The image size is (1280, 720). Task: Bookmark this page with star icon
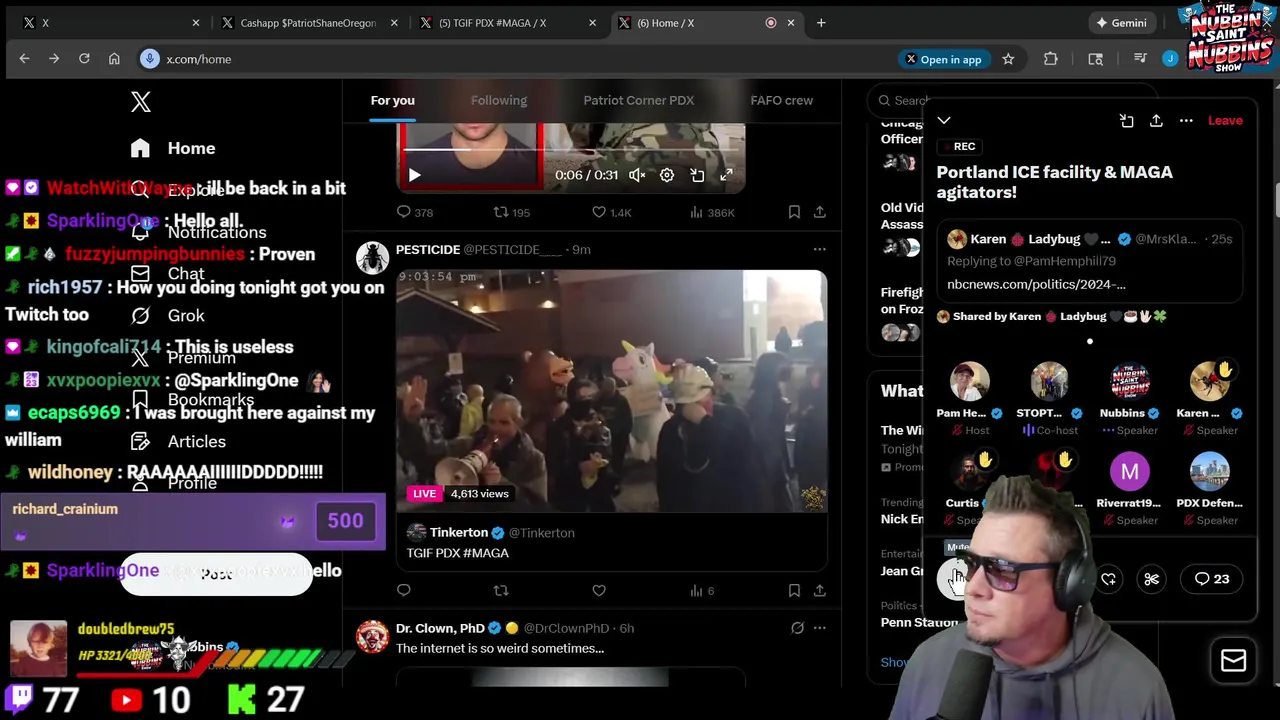click(x=1008, y=59)
